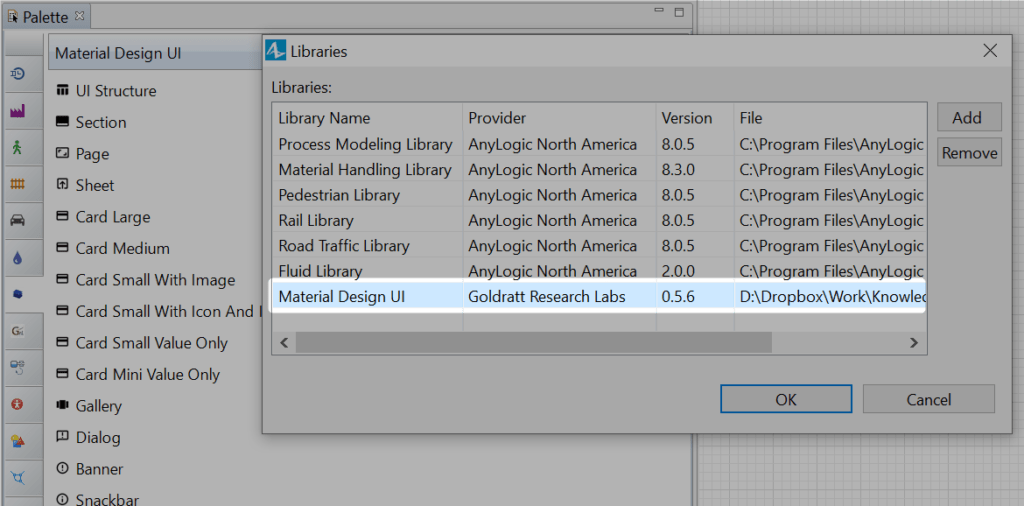Image resolution: width=1024 pixels, height=506 pixels.
Task: Select Banner palette element
Action: tap(89, 469)
